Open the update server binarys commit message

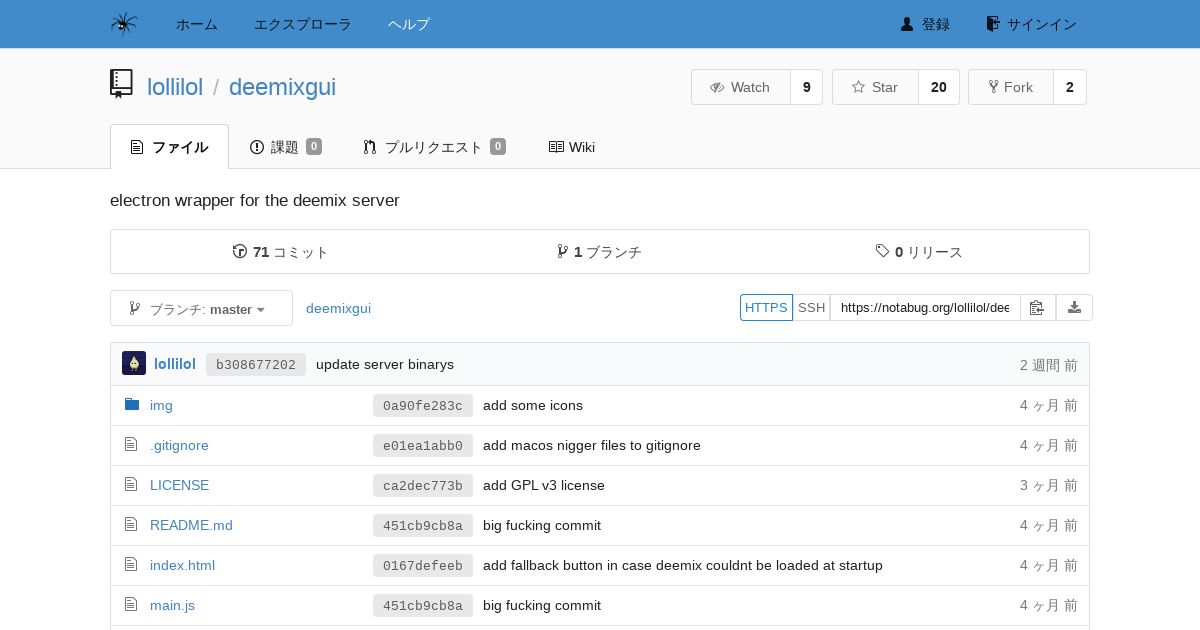(x=385, y=364)
